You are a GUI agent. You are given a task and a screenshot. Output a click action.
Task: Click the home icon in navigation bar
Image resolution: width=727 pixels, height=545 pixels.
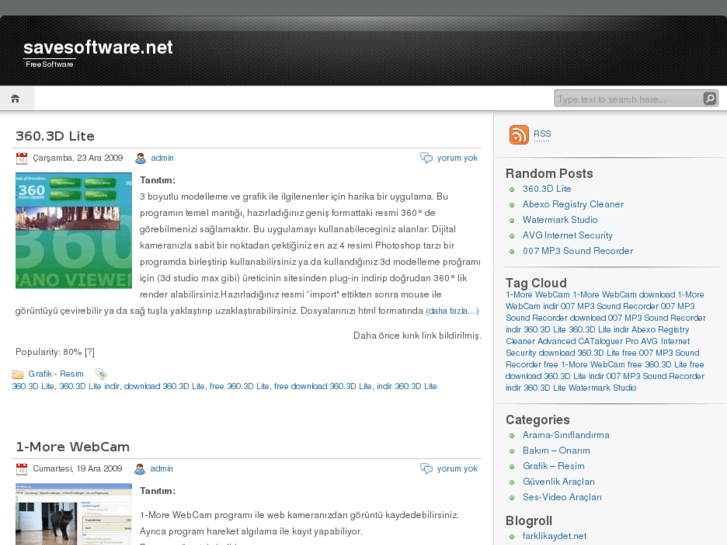pyautogui.click(x=15, y=98)
